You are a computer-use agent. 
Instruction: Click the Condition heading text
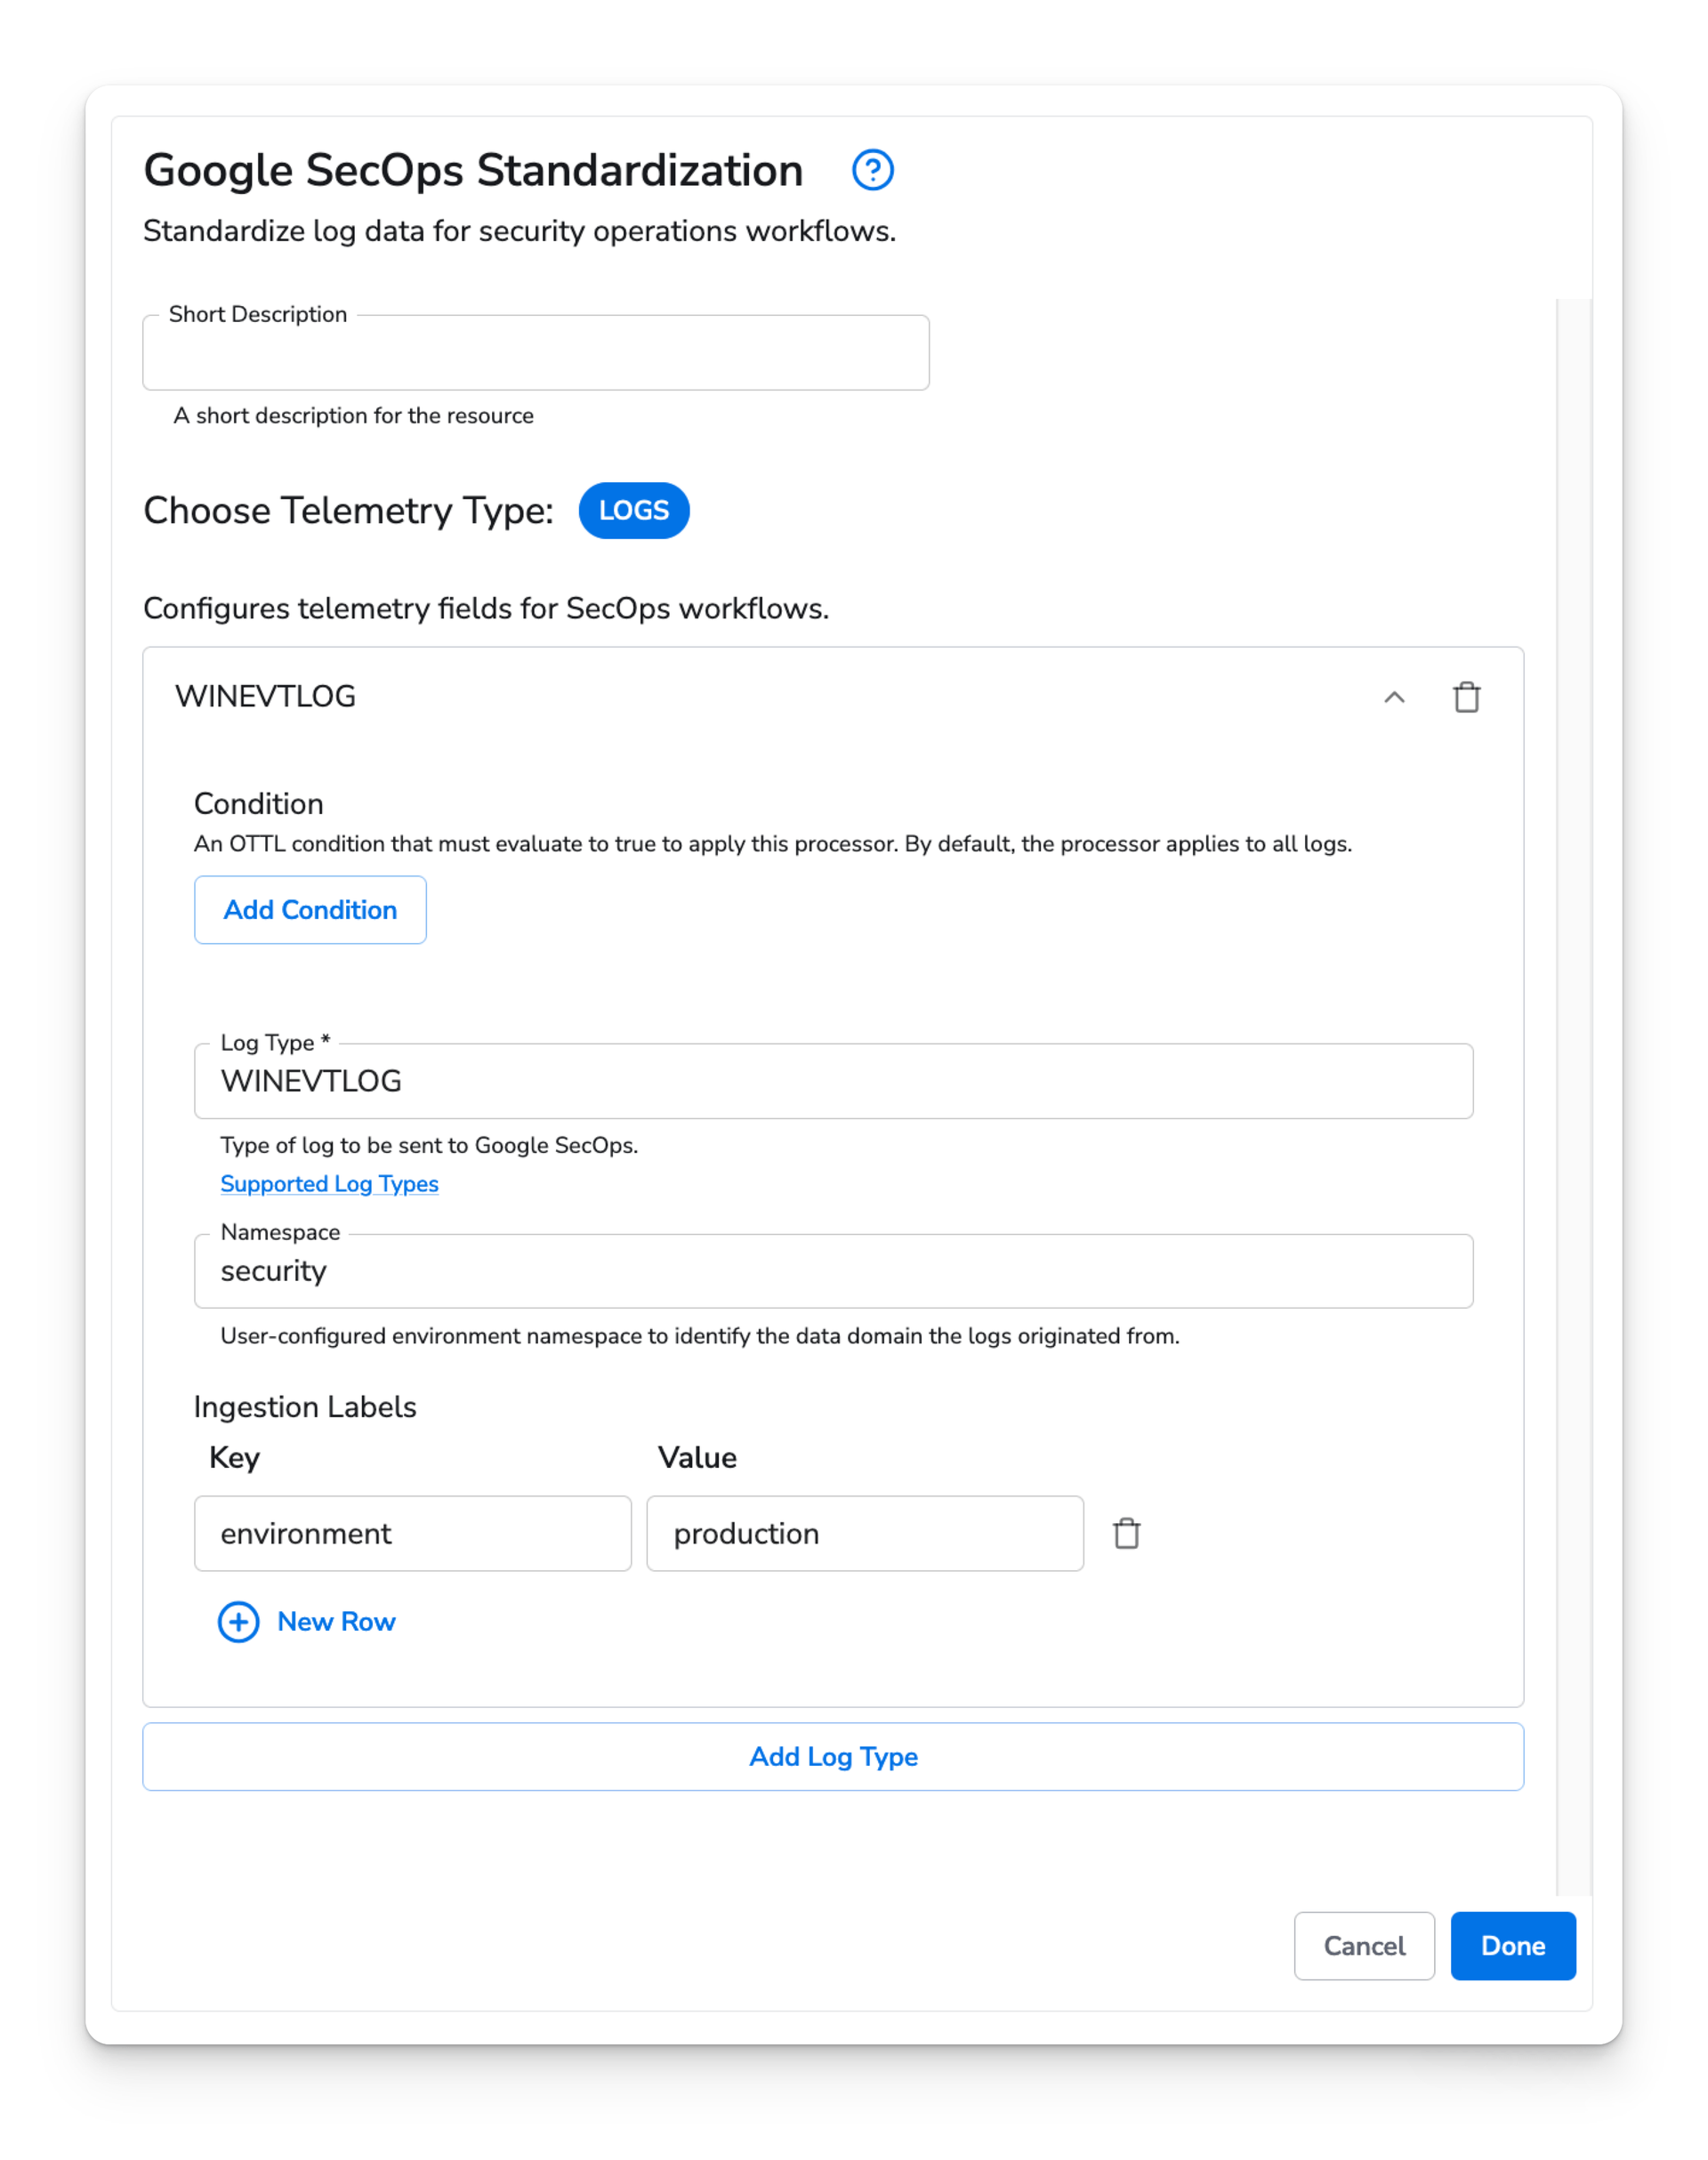259,804
